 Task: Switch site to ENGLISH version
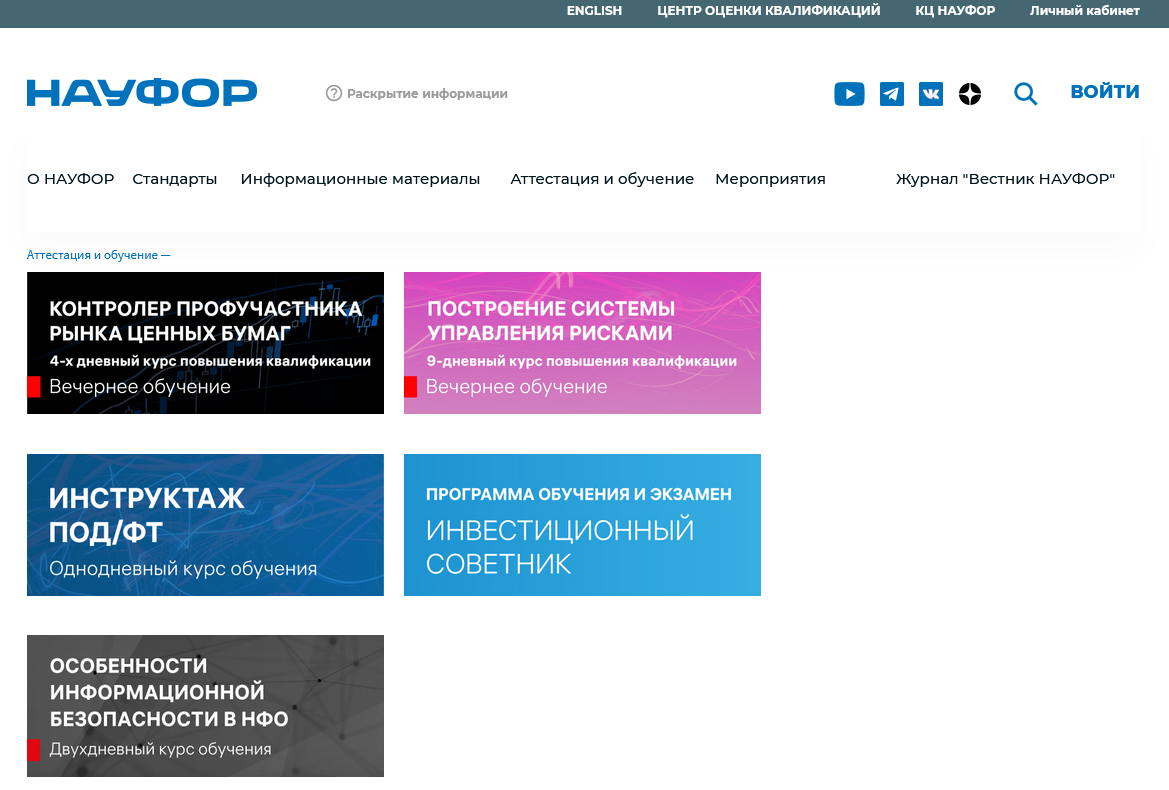(x=594, y=10)
